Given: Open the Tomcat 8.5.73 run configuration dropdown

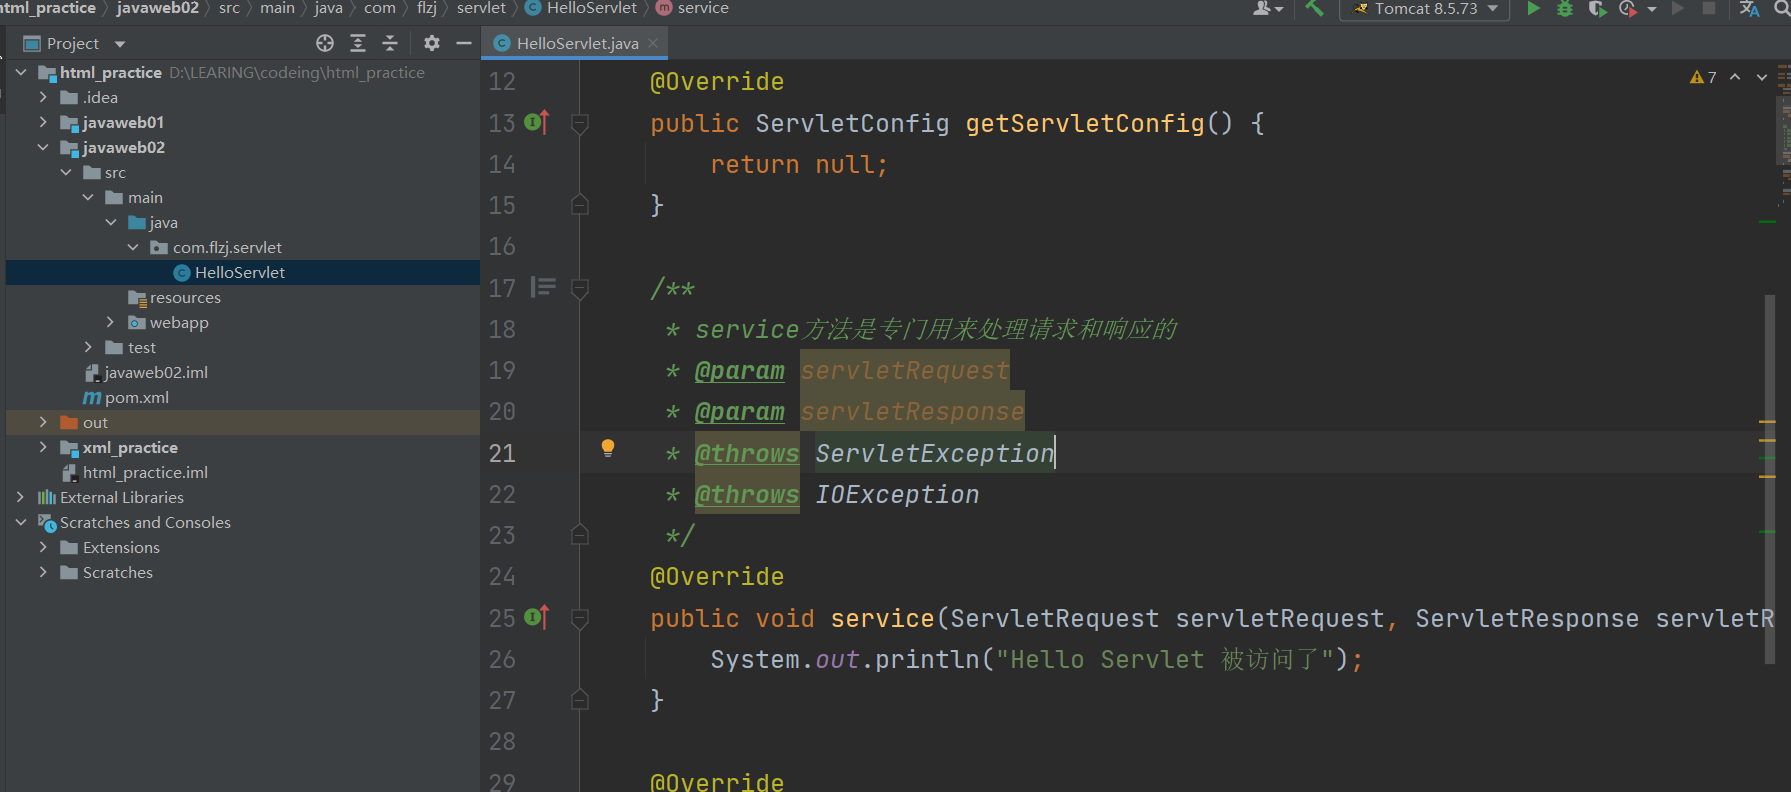Looking at the screenshot, I should click(1424, 9).
